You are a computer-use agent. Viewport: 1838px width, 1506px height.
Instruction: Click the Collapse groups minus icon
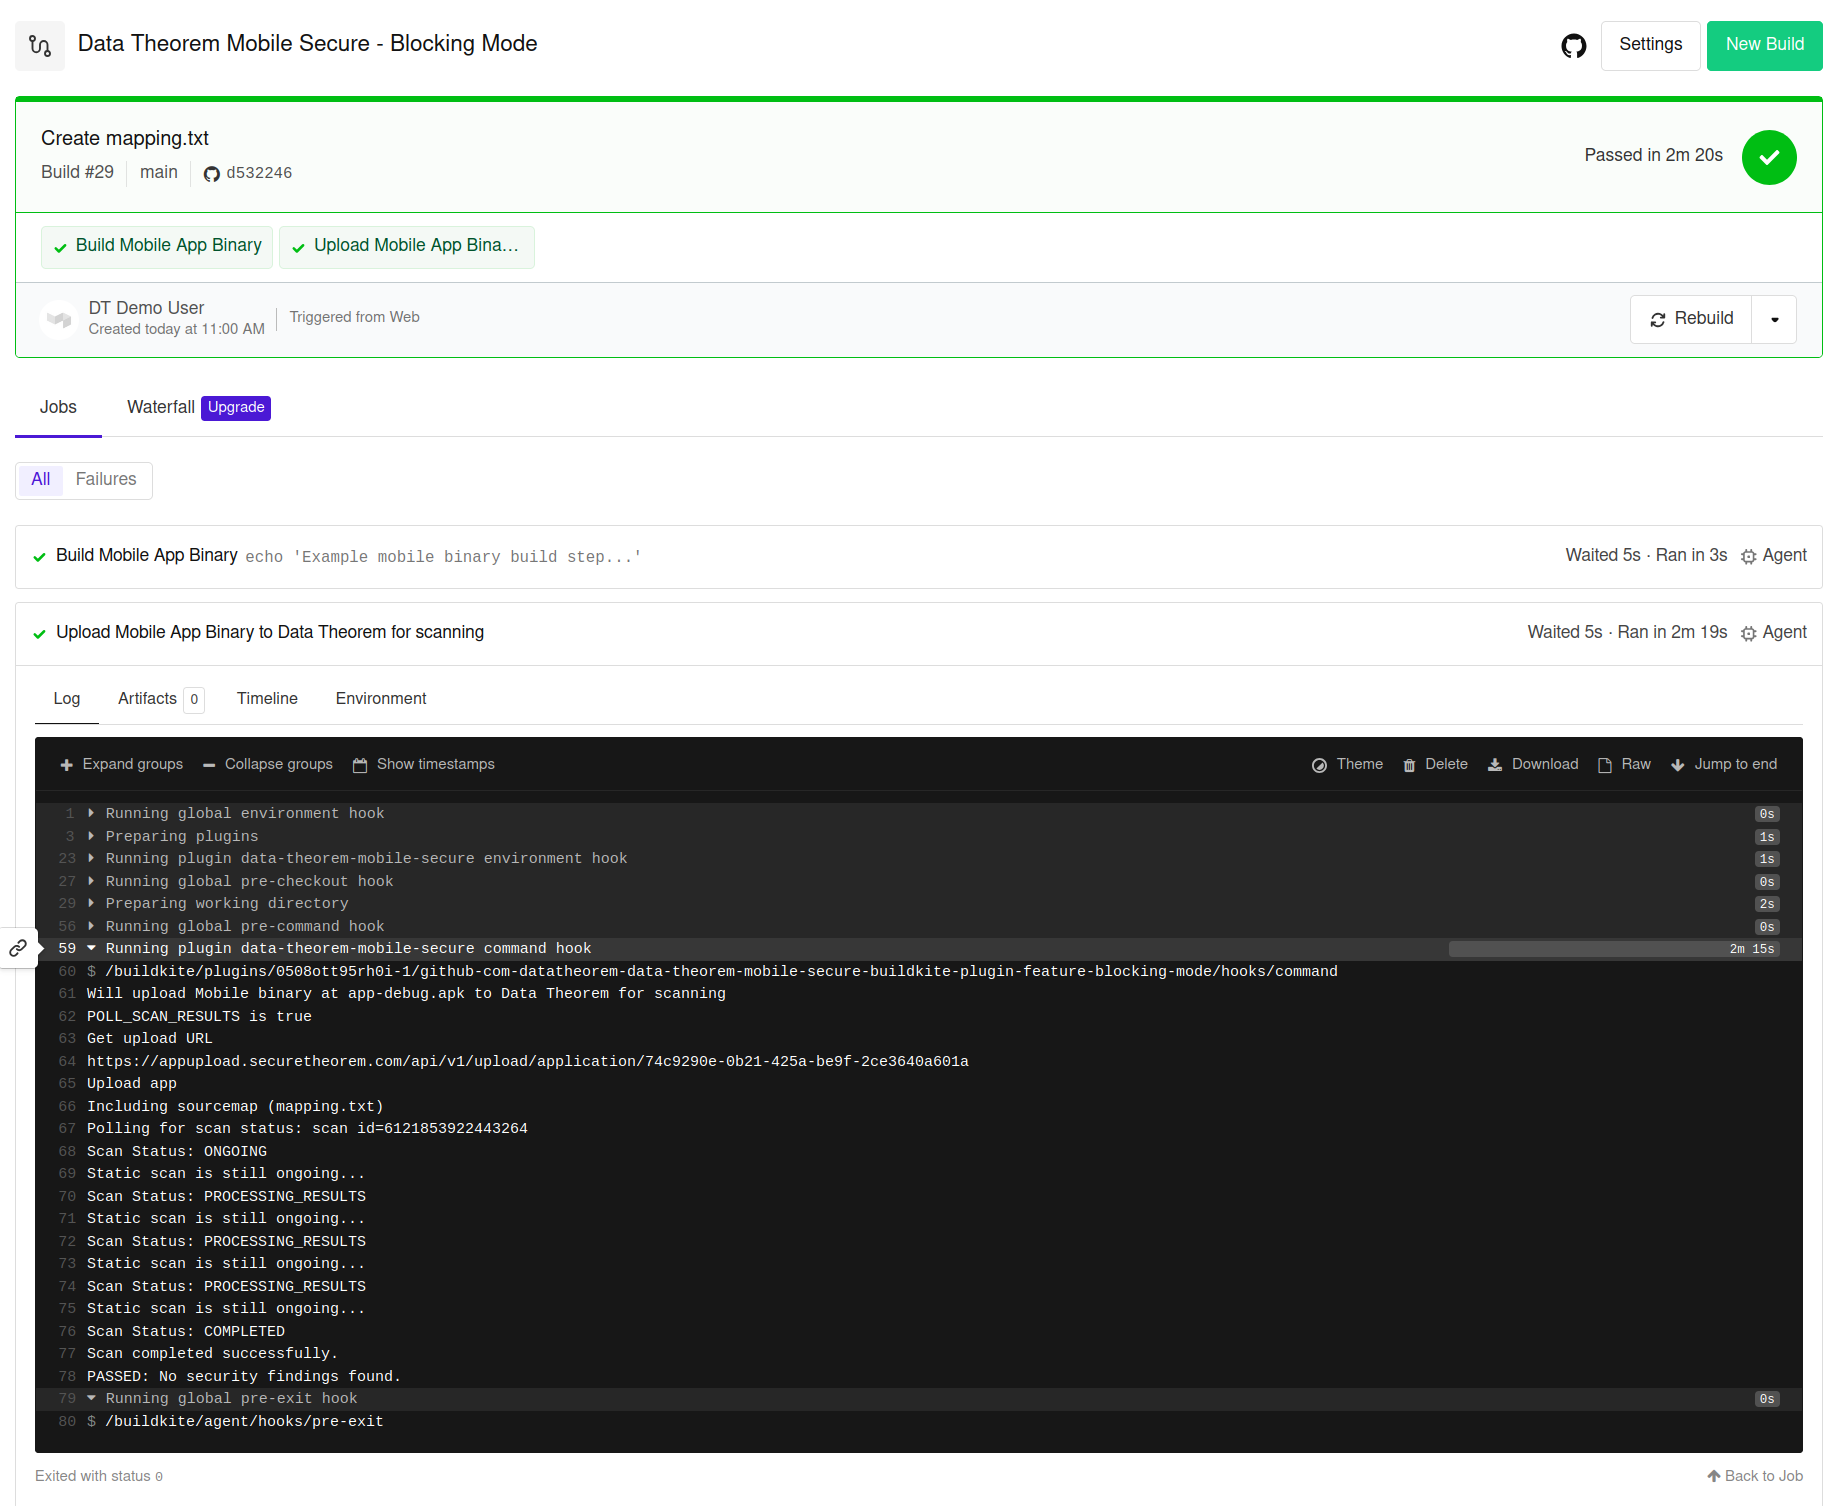209,765
